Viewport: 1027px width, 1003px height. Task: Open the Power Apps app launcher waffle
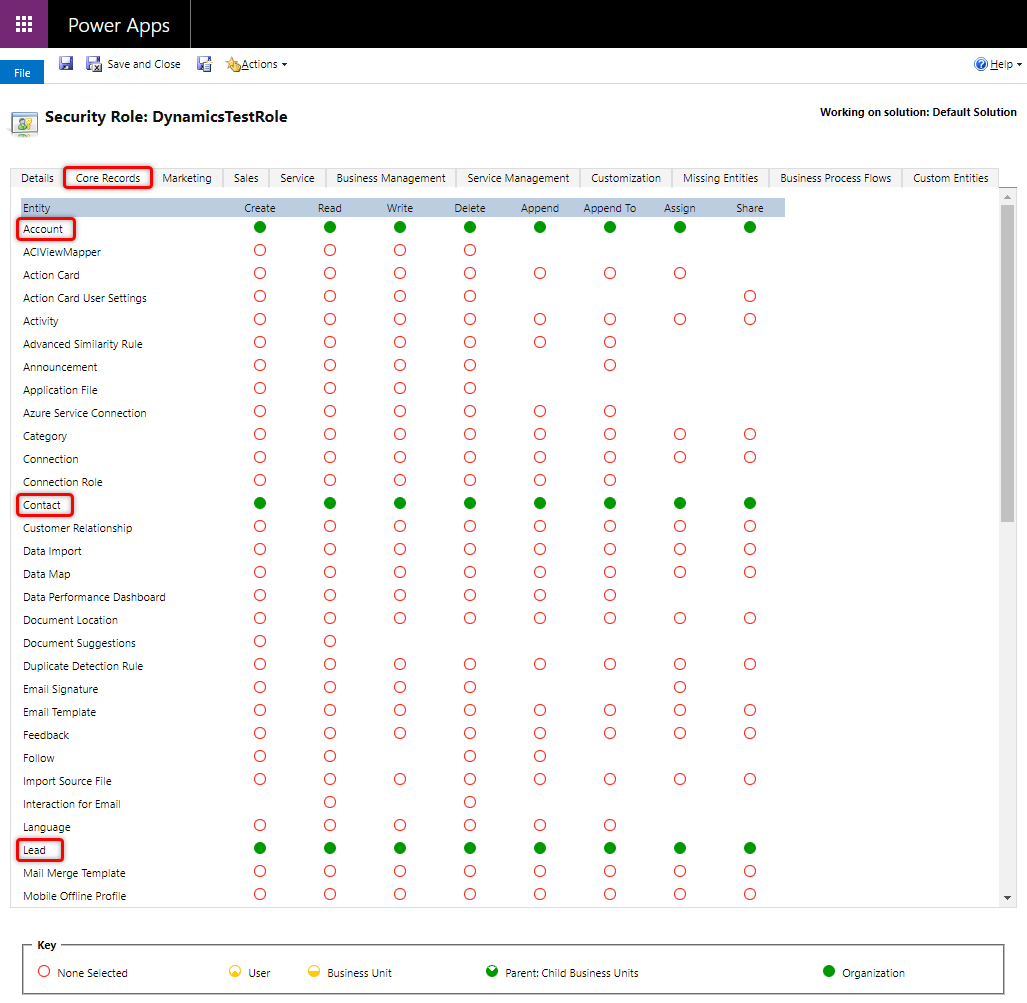(24, 24)
